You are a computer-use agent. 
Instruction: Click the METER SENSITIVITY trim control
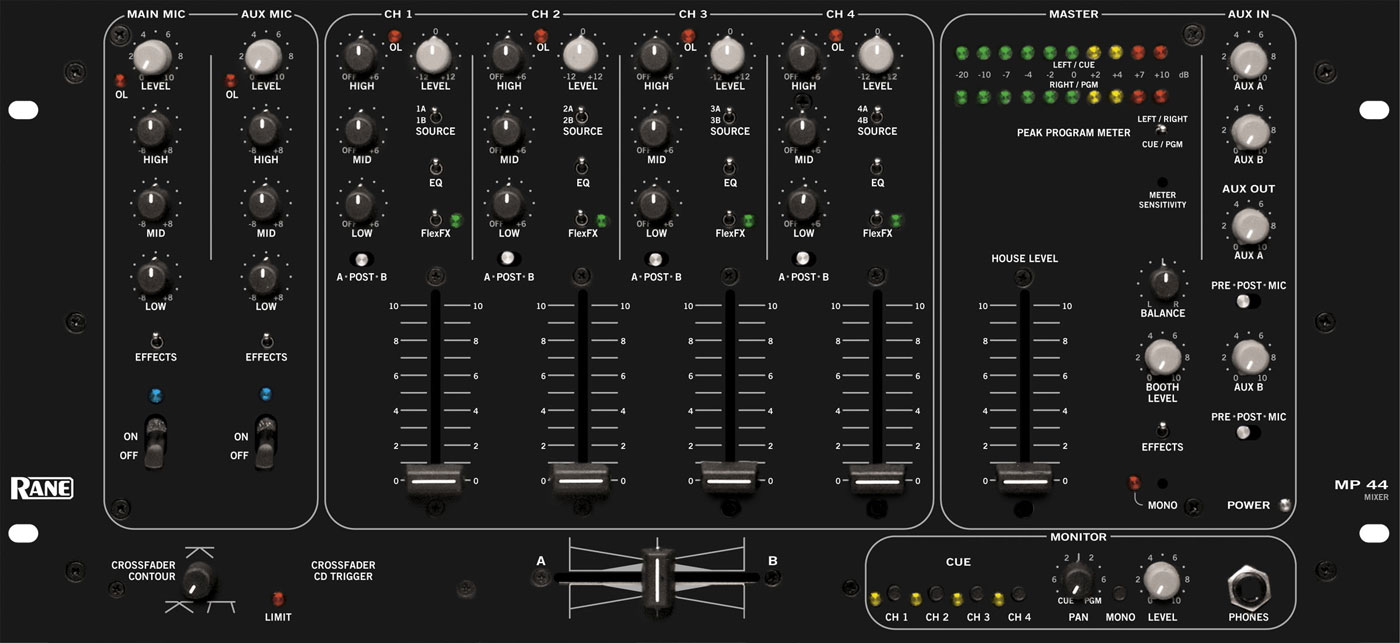[1162, 183]
